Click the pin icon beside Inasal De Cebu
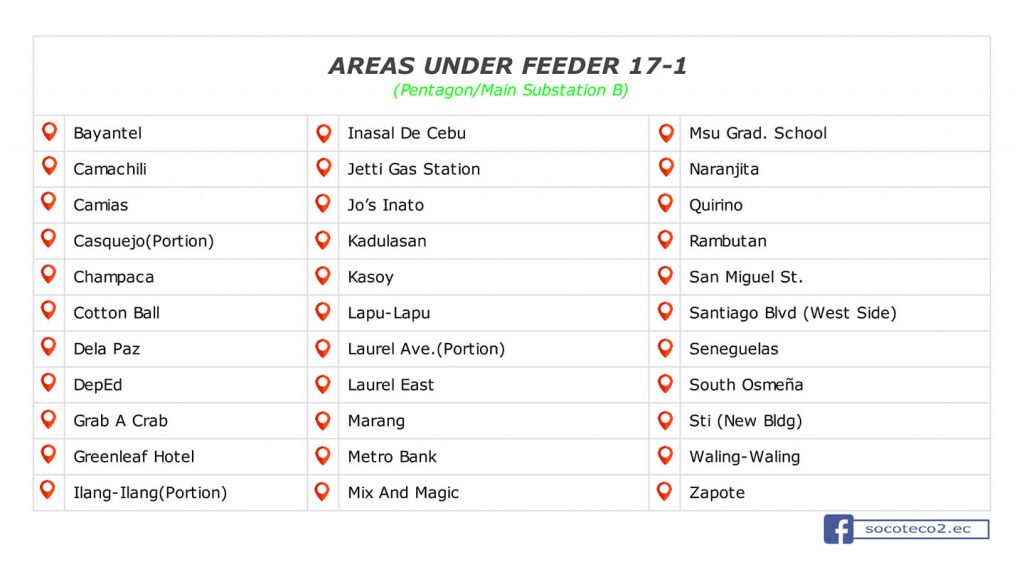Screen dimensions: 1024x567 point(323,133)
